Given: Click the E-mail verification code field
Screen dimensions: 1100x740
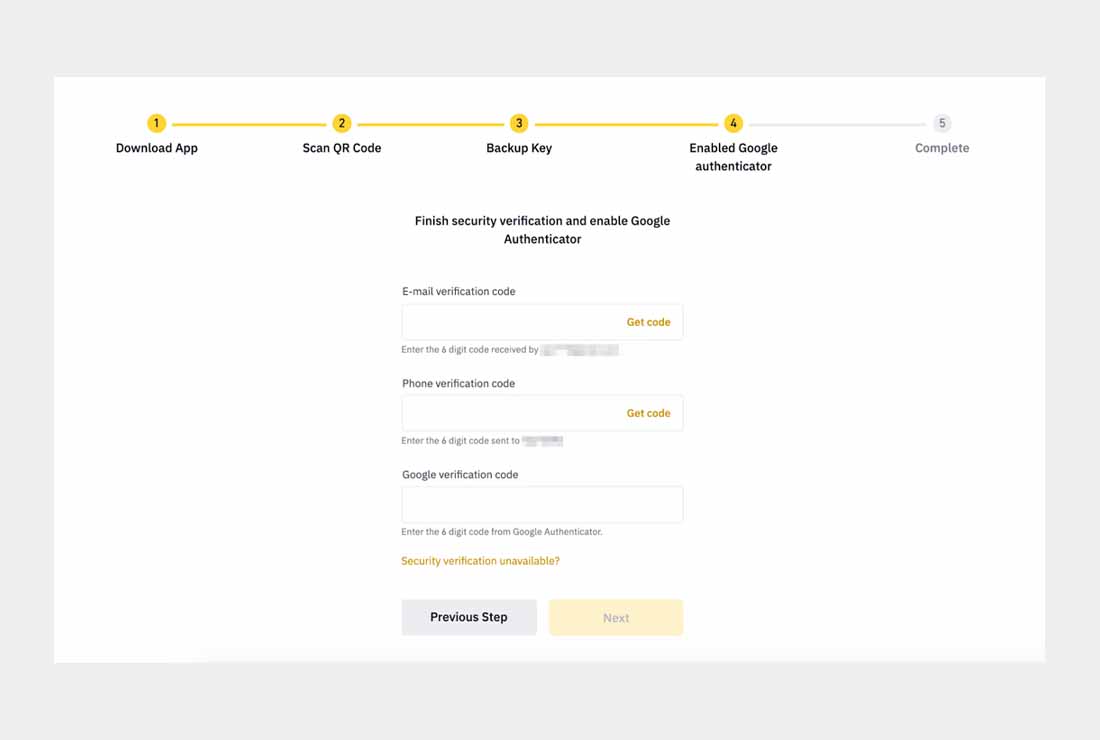Looking at the screenshot, I should point(542,322).
